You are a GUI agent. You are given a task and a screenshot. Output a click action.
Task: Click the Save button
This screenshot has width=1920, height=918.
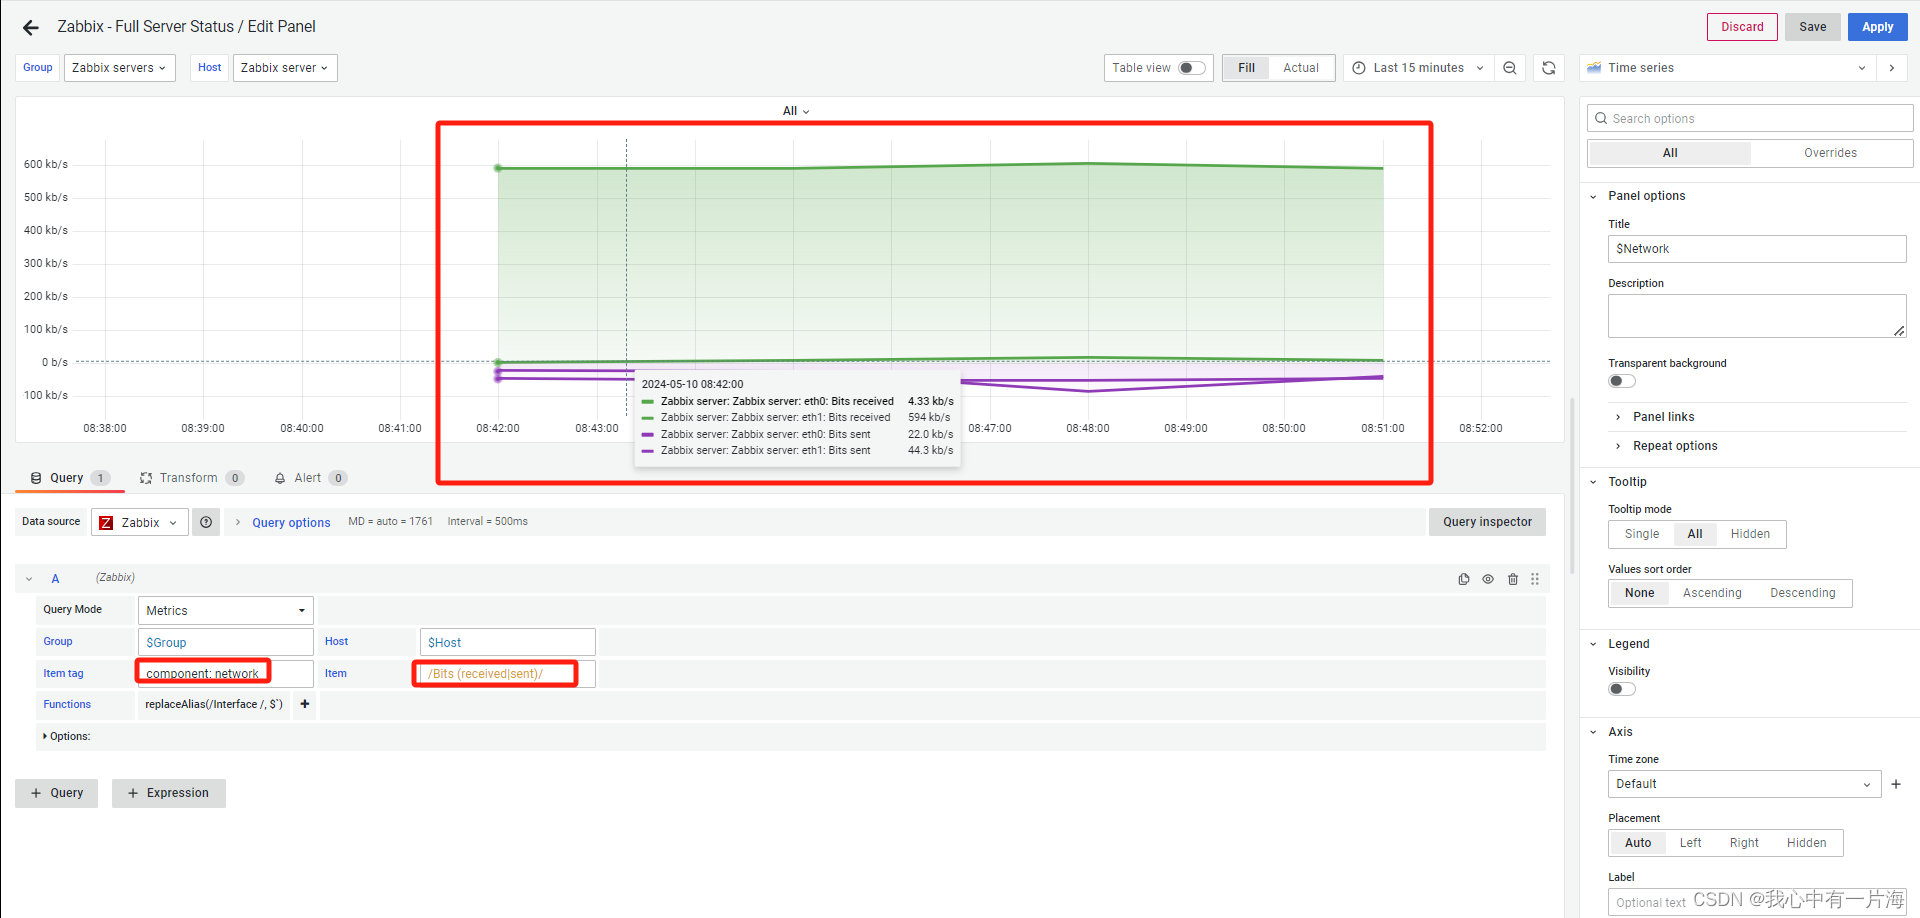pyautogui.click(x=1812, y=27)
